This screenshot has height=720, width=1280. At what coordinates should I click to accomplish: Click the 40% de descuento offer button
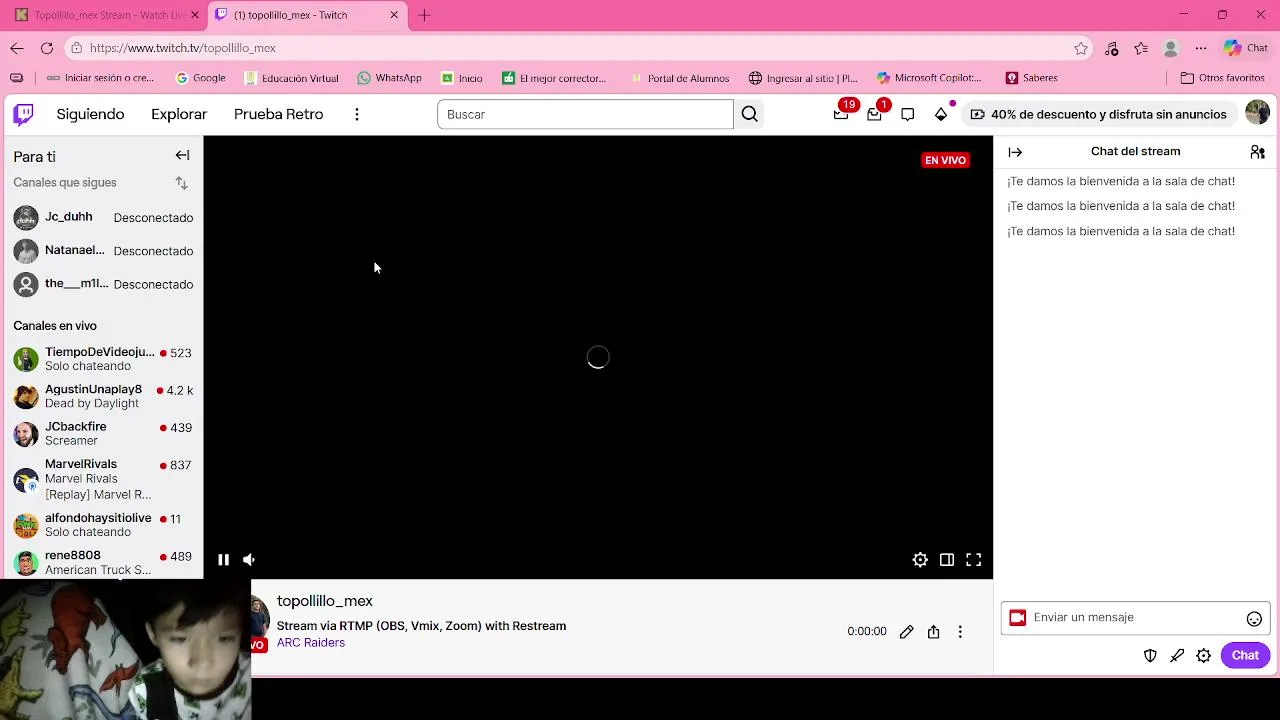click(x=1099, y=114)
